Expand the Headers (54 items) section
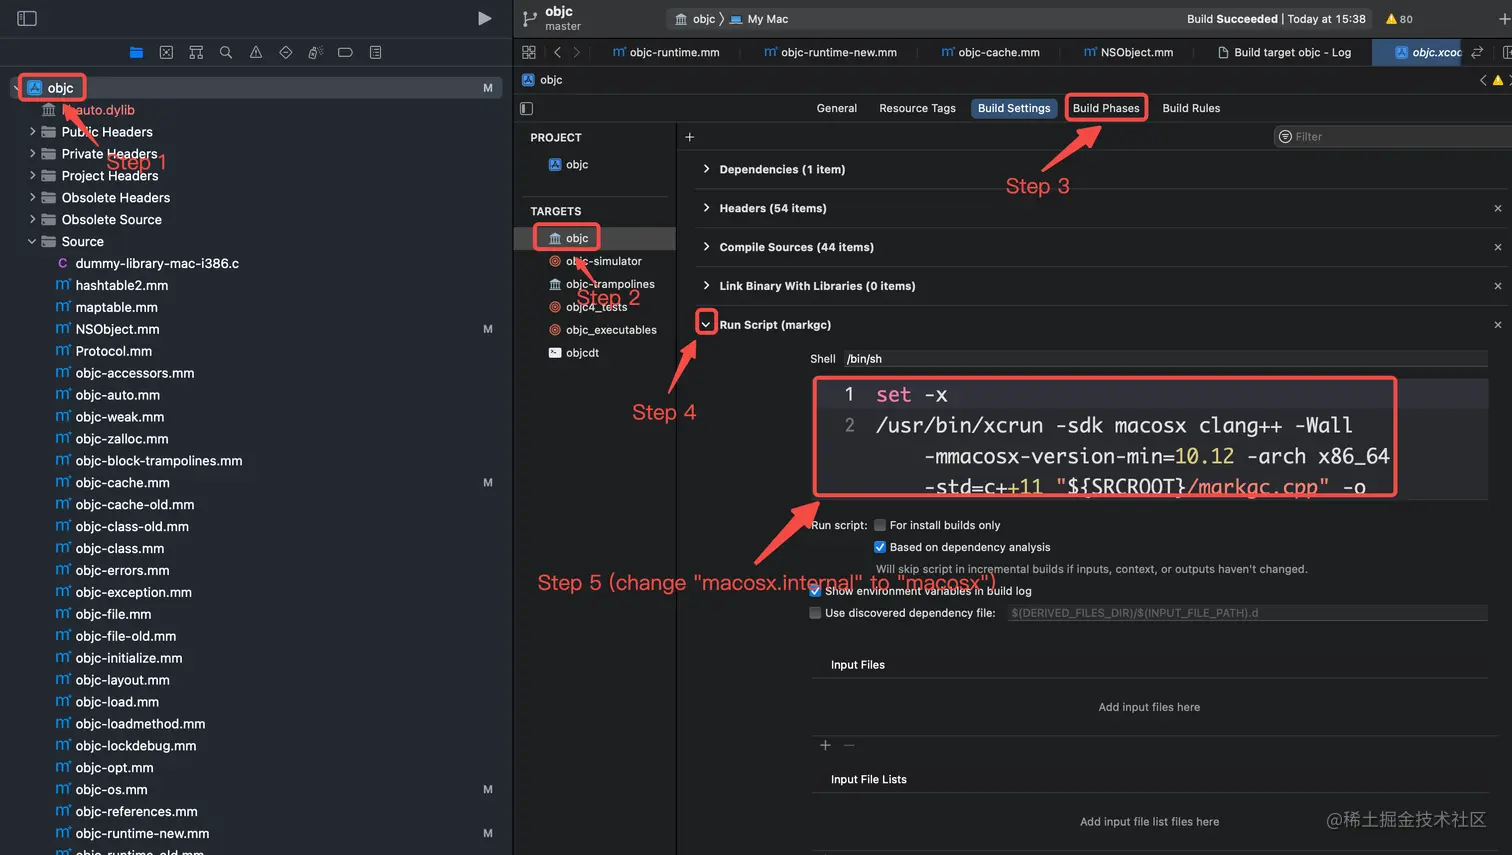The width and height of the screenshot is (1512, 855). (706, 208)
